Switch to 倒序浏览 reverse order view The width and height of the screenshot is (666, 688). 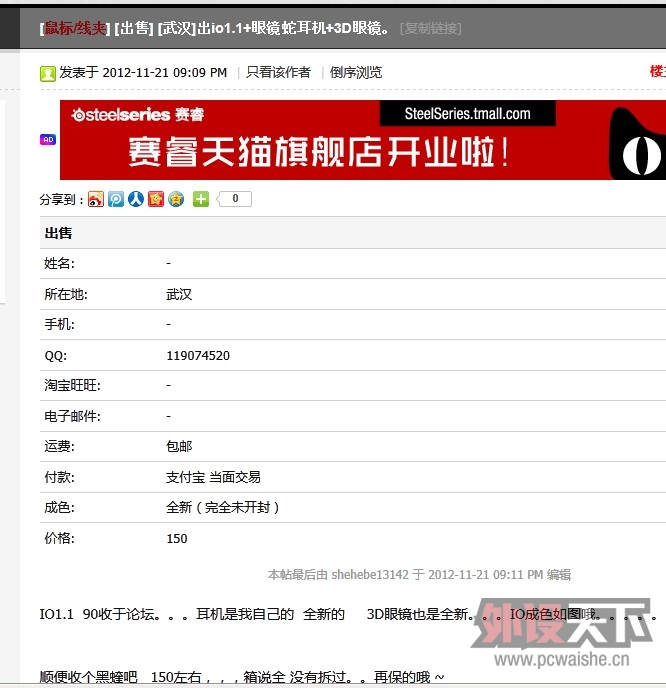(x=356, y=72)
